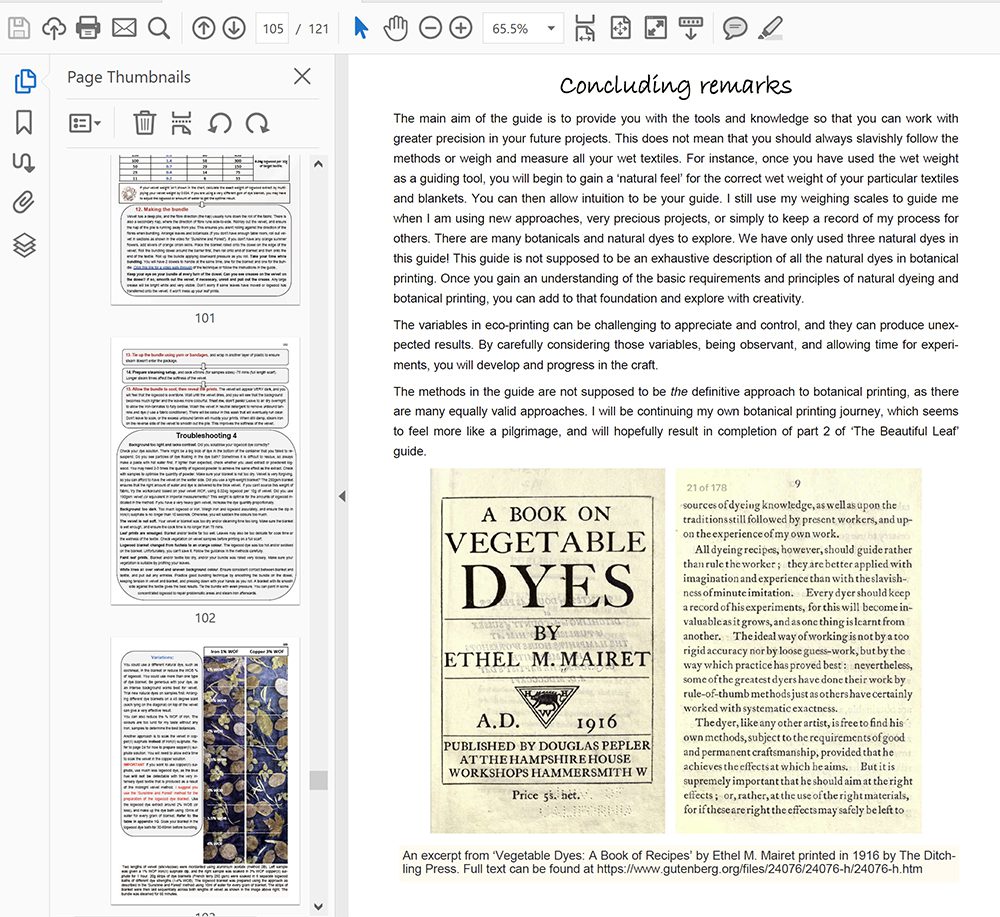Click the Vegetable Dyes book cover image
The width and height of the screenshot is (1000, 917).
(547, 650)
